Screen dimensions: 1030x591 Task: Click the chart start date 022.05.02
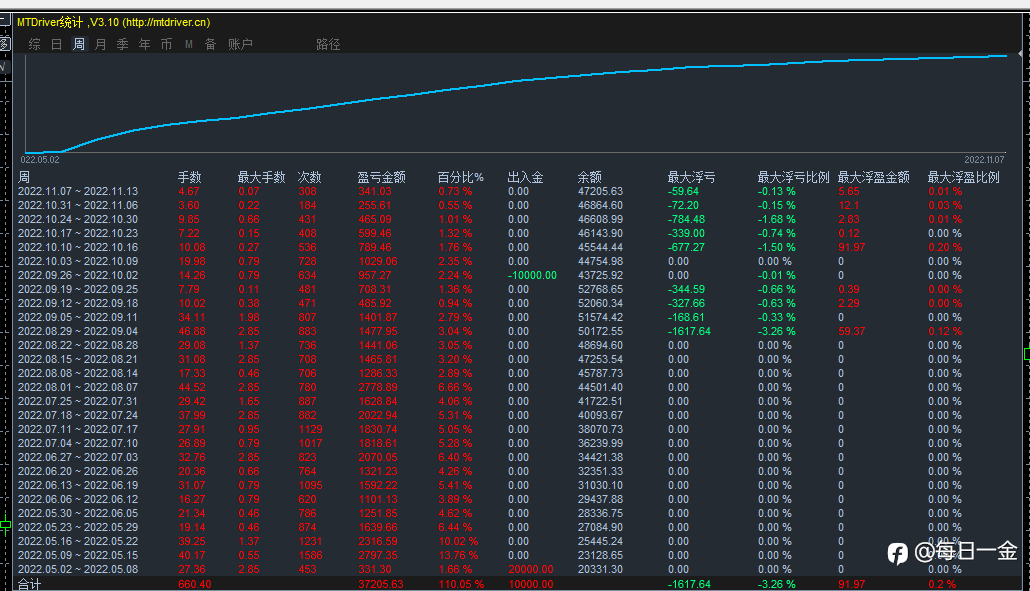40,160
